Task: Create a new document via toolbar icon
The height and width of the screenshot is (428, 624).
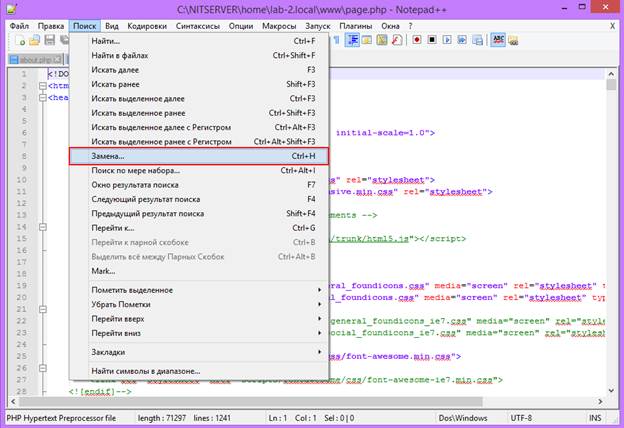Action: 20,40
